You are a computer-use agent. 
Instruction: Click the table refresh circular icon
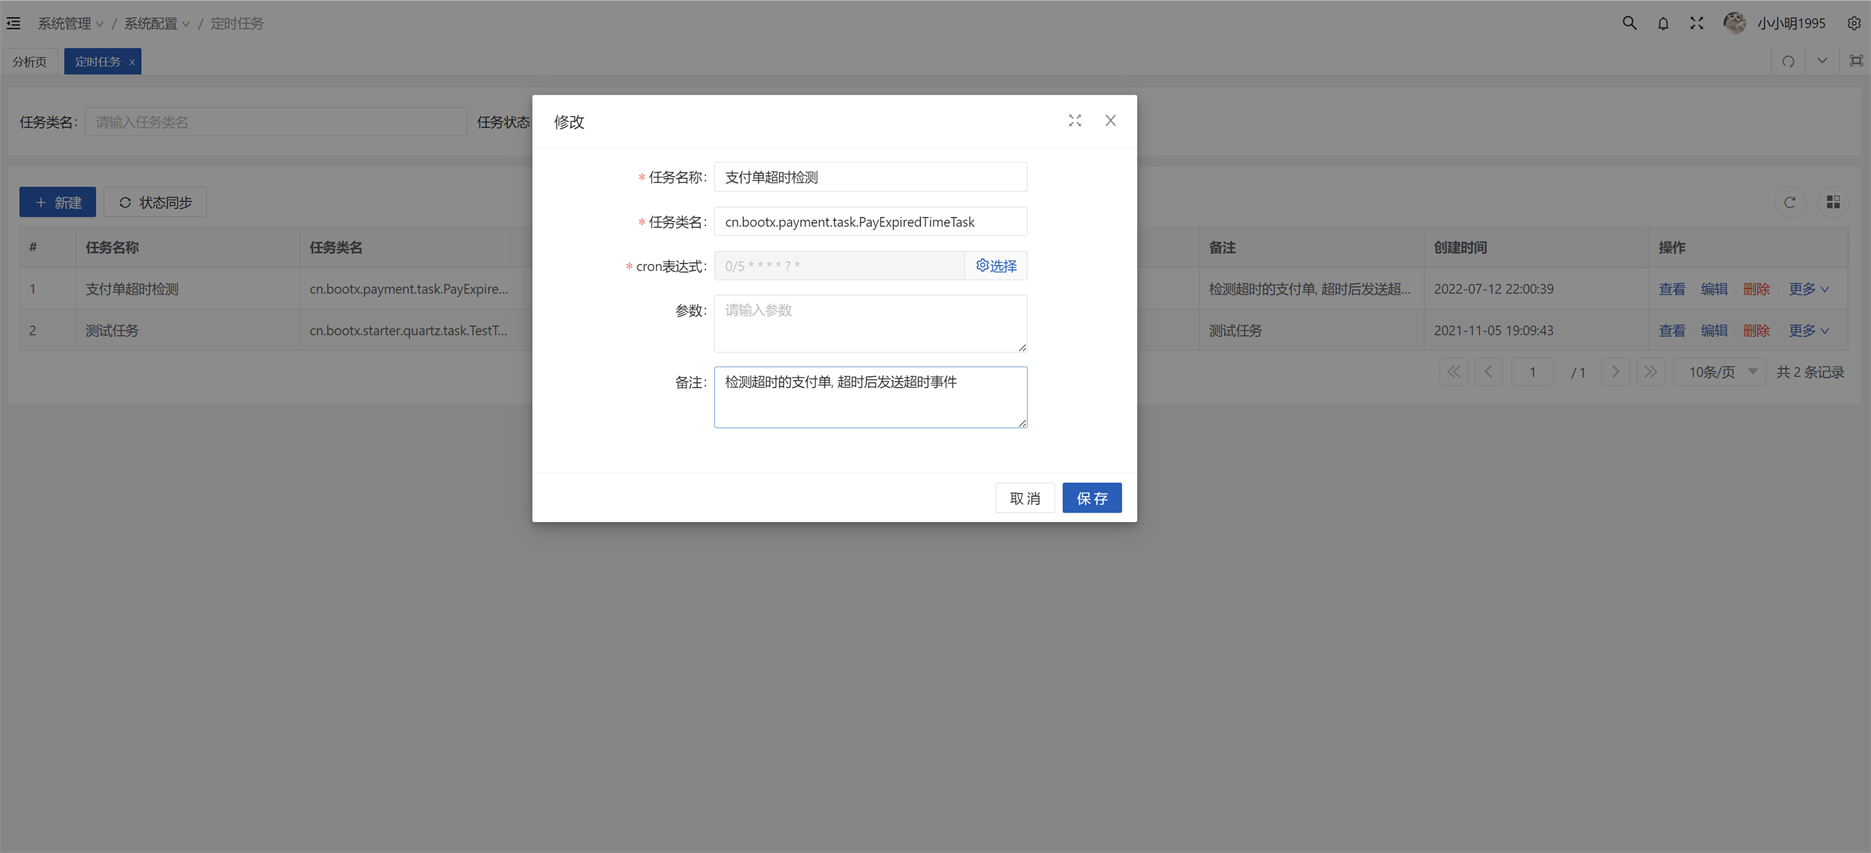point(1789,203)
